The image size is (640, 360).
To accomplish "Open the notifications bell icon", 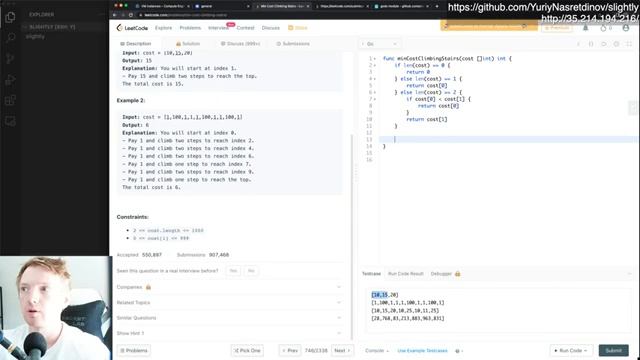I will pos(585,28).
